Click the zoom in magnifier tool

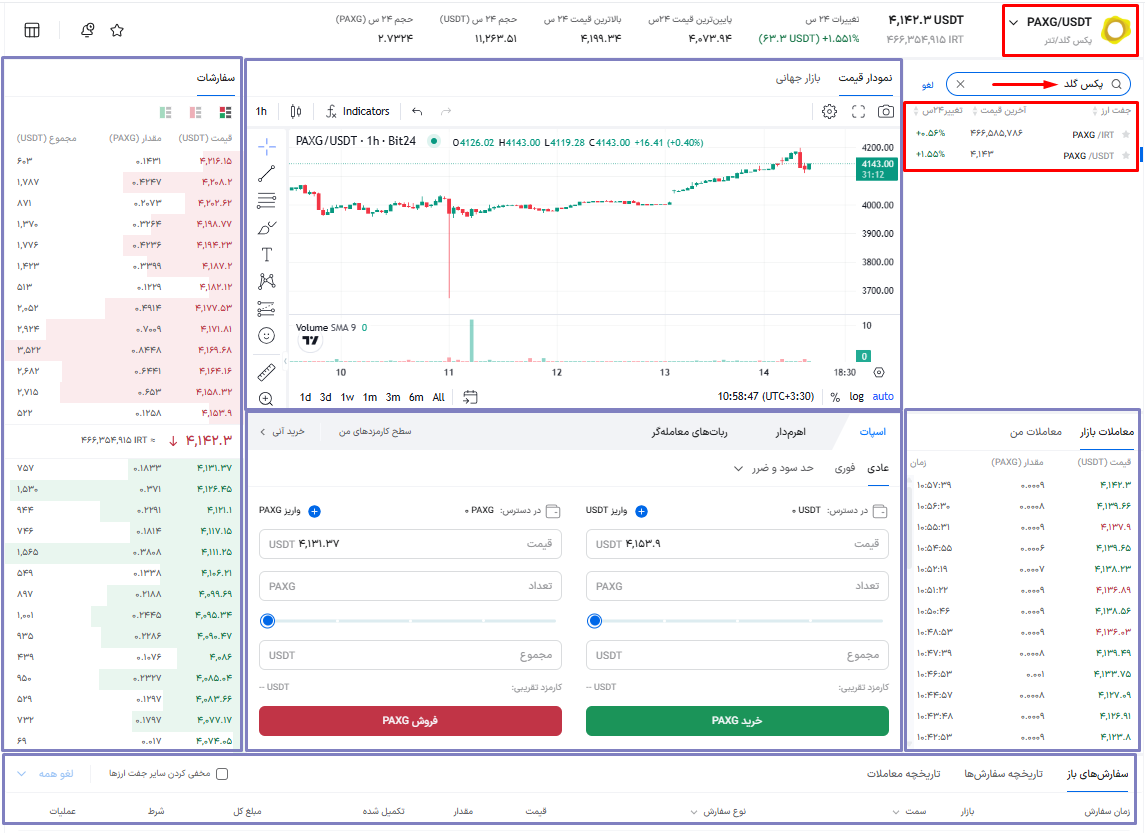click(x=267, y=399)
